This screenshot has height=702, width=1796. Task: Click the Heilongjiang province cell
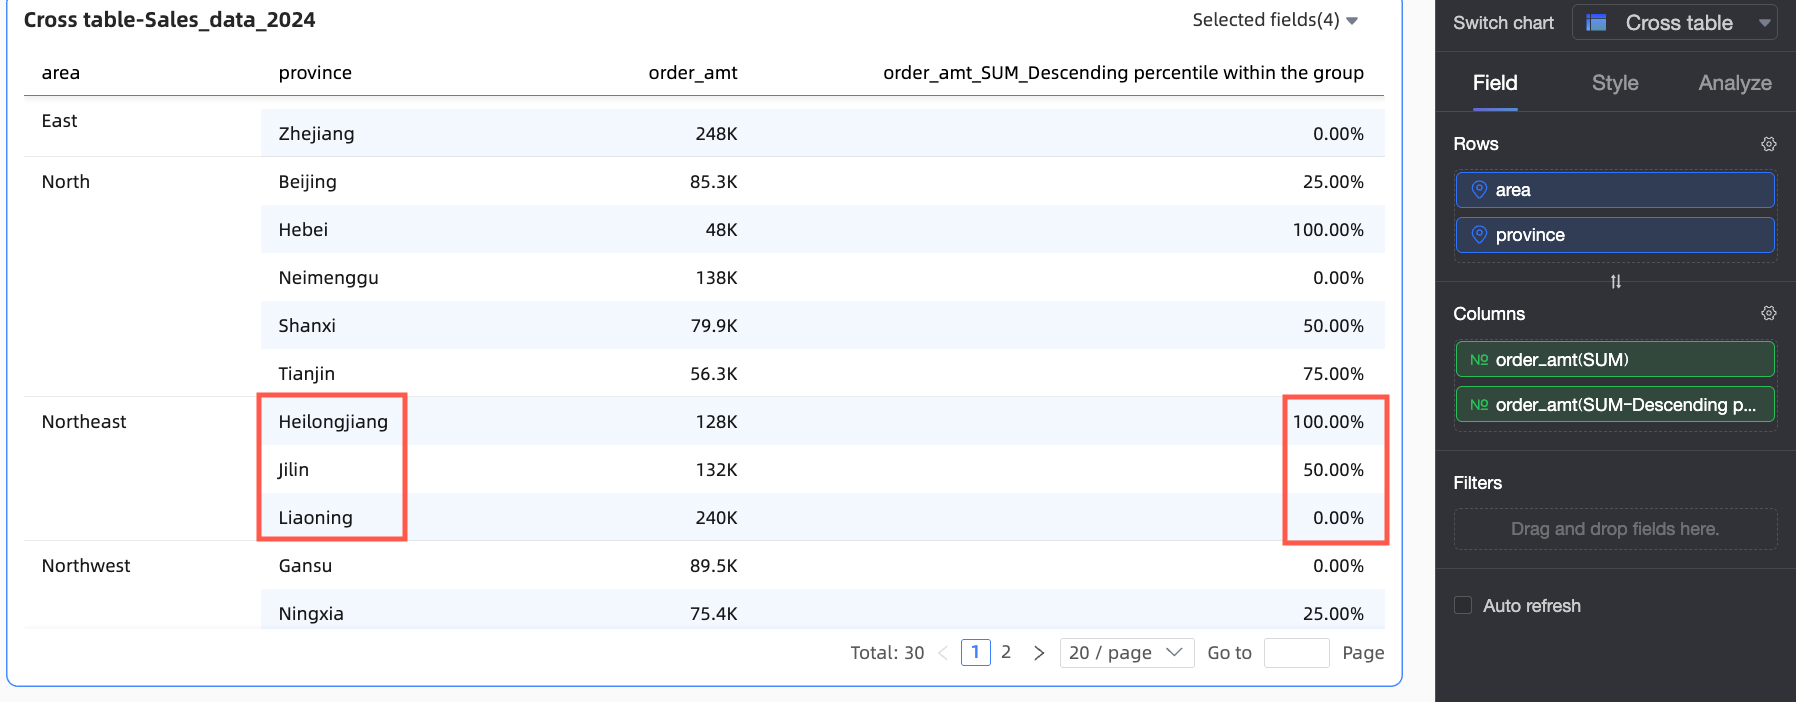coord(333,422)
